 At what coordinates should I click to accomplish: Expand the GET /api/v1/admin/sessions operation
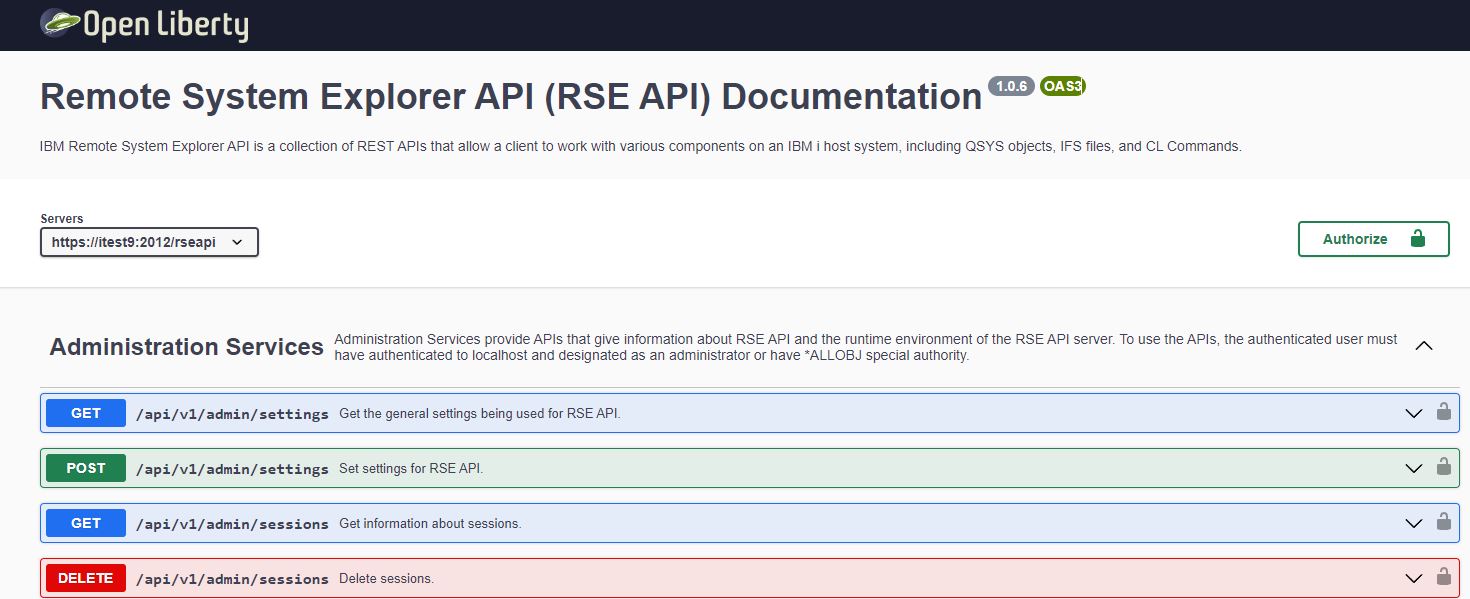[x=1413, y=523]
